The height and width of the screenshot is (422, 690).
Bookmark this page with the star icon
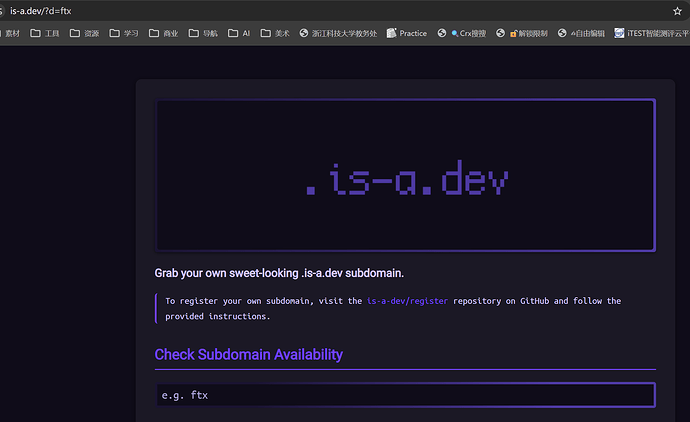pyautogui.click(x=677, y=11)
